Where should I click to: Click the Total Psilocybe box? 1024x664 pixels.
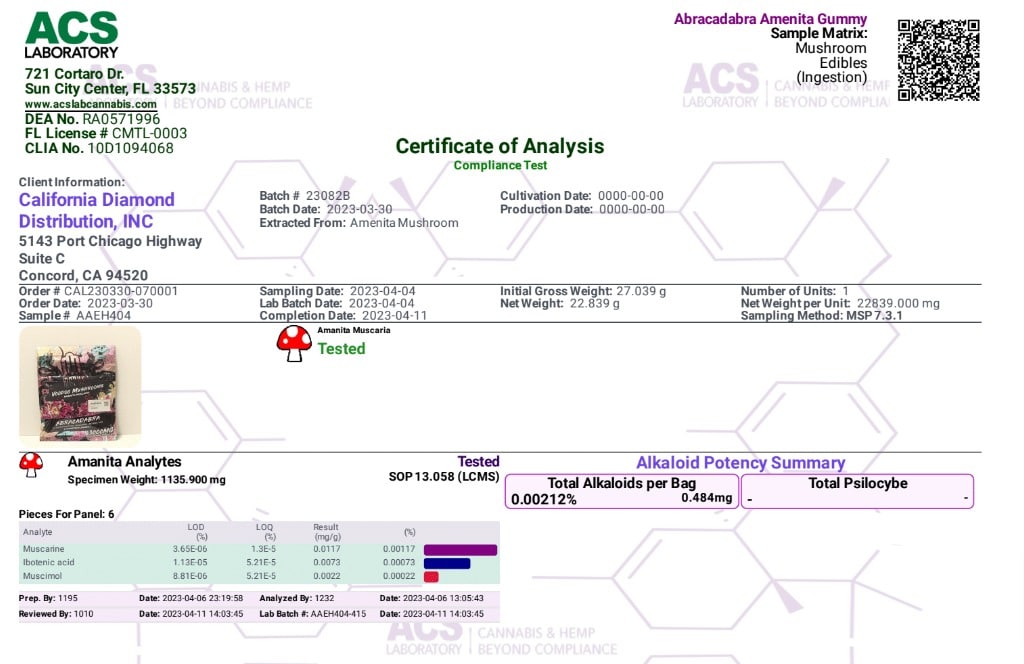(x=857, y=491)
